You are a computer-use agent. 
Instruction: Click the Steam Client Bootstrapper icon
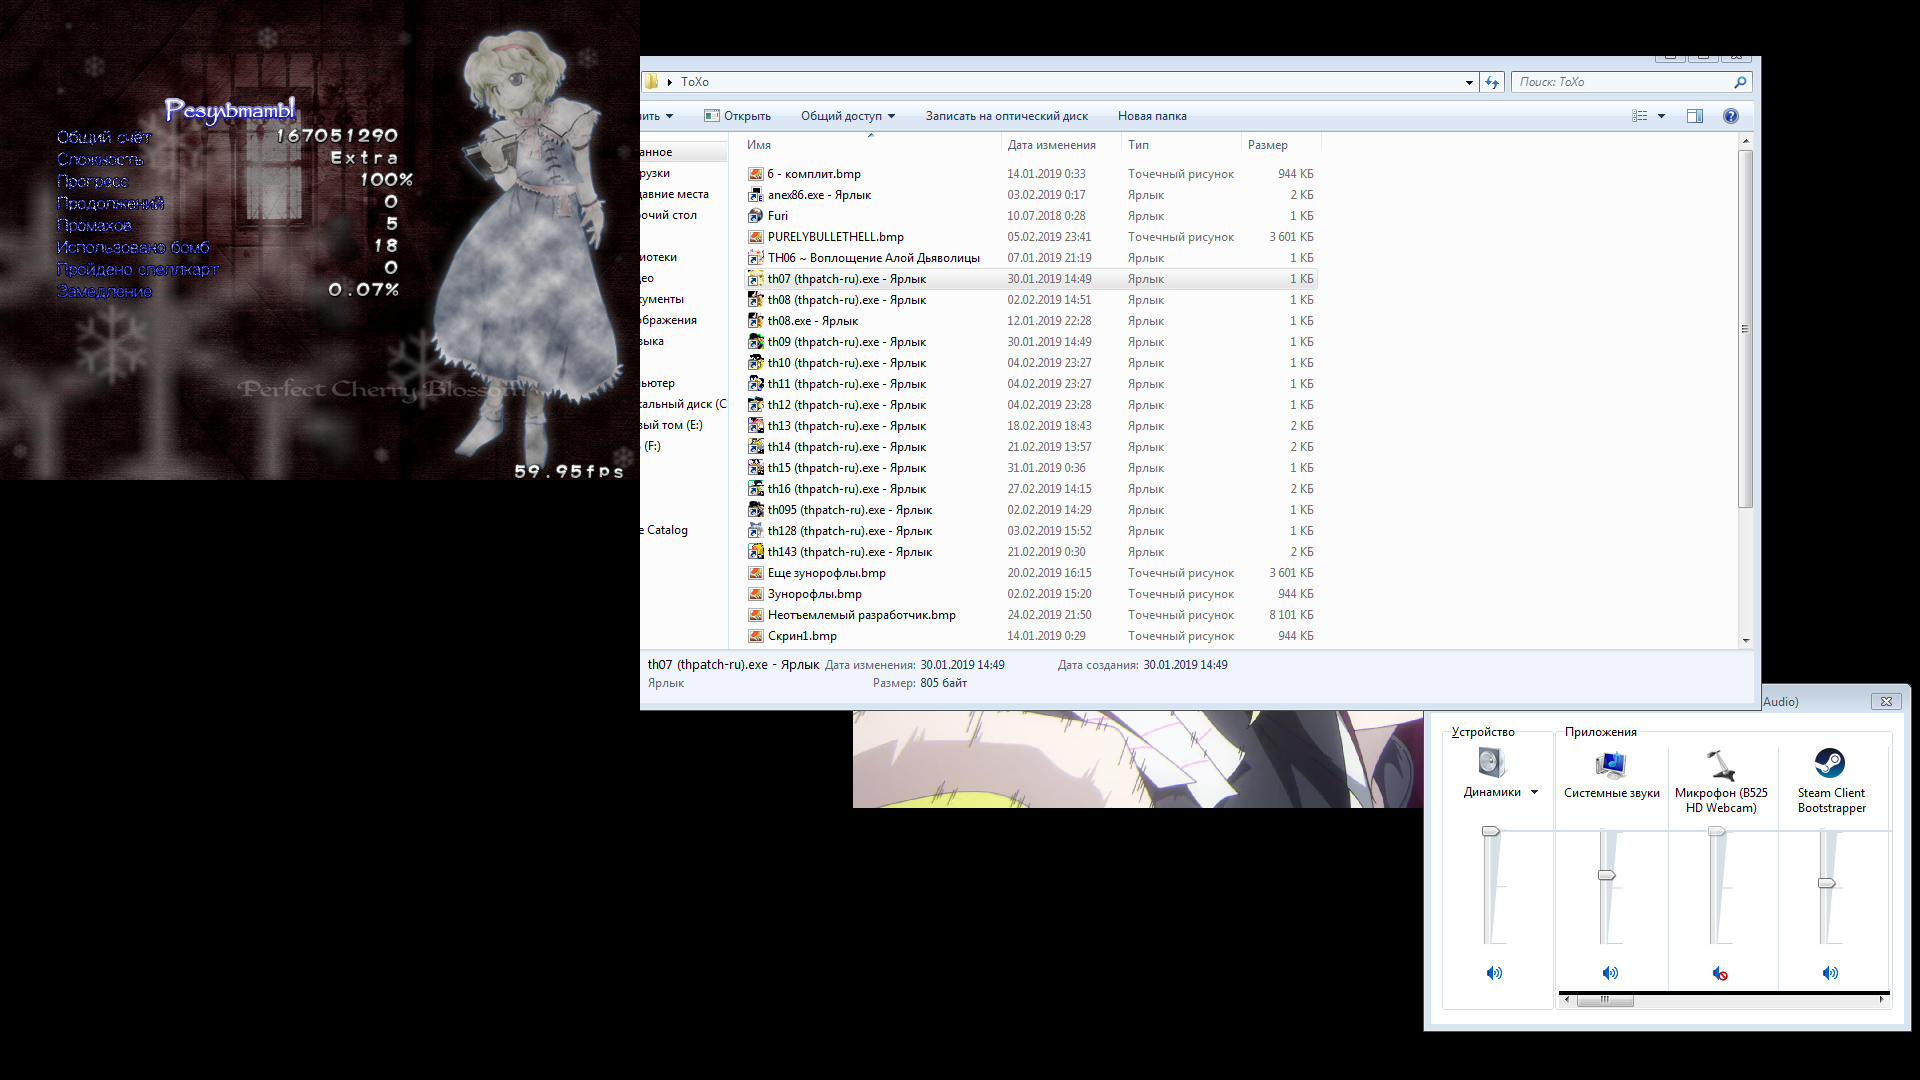tap(1830, 764)
